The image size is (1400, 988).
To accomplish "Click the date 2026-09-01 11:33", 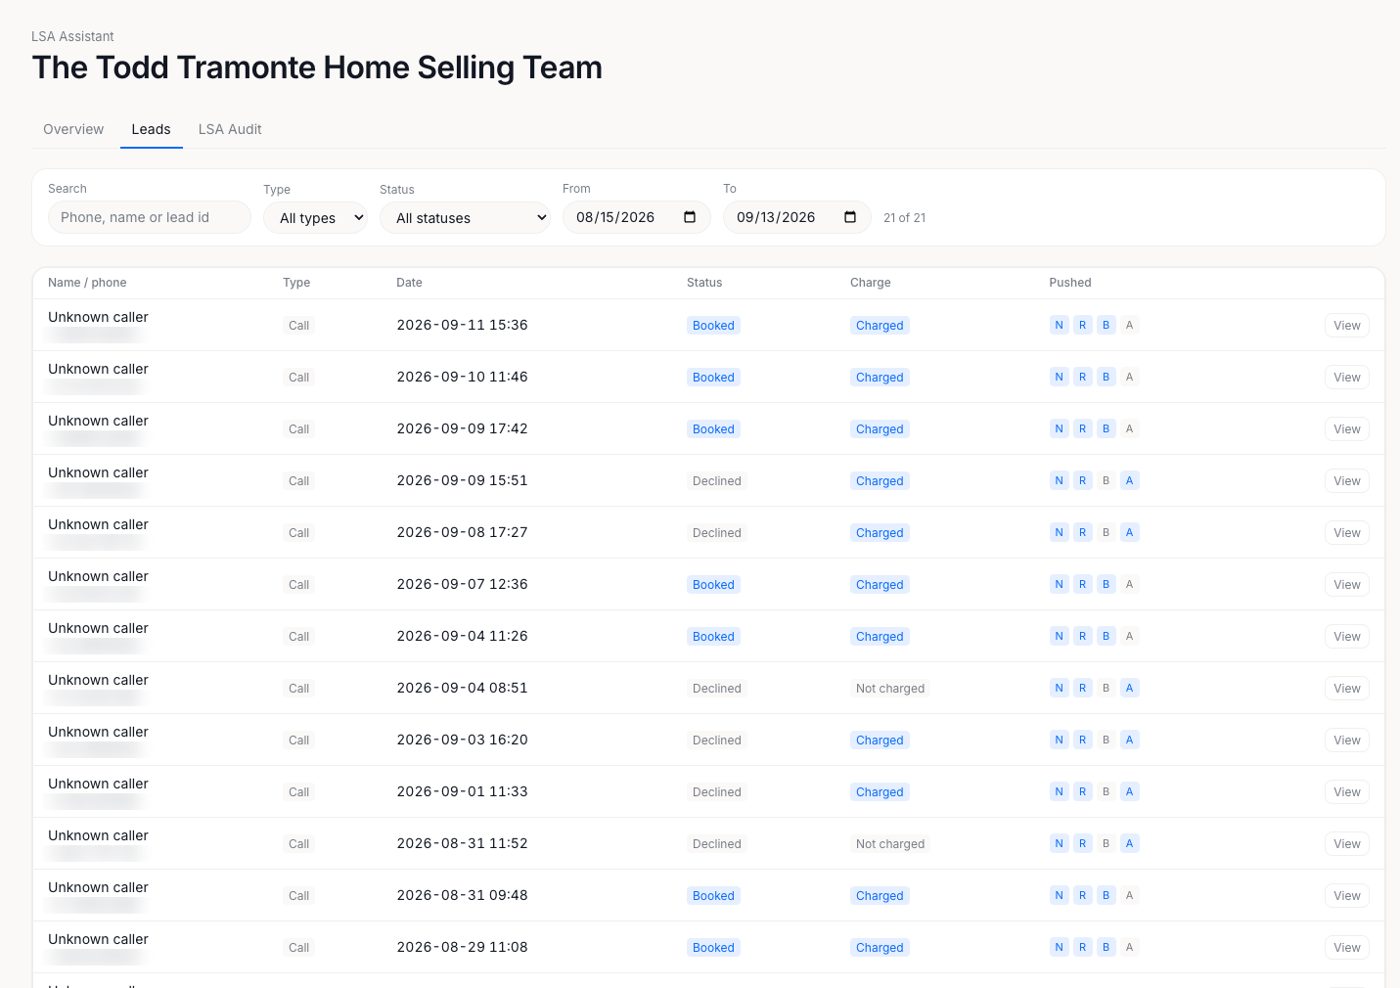I will point(462,792).
